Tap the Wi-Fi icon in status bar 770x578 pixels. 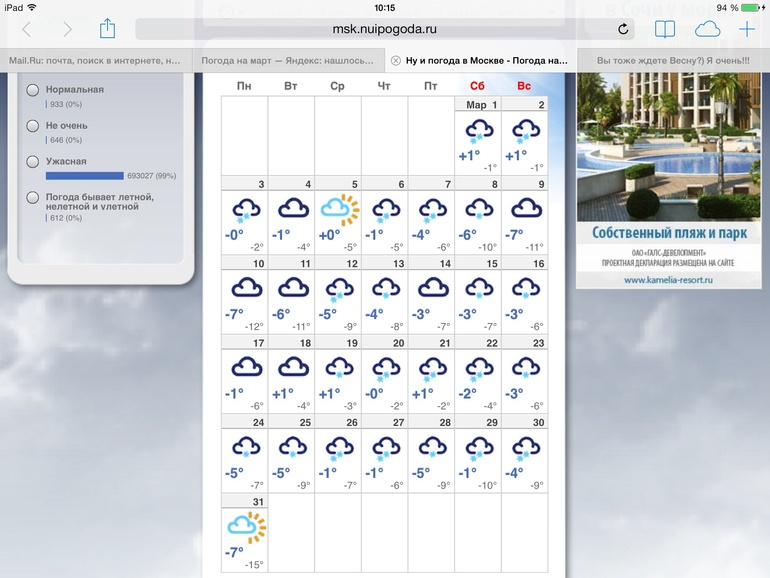[32, 7]
